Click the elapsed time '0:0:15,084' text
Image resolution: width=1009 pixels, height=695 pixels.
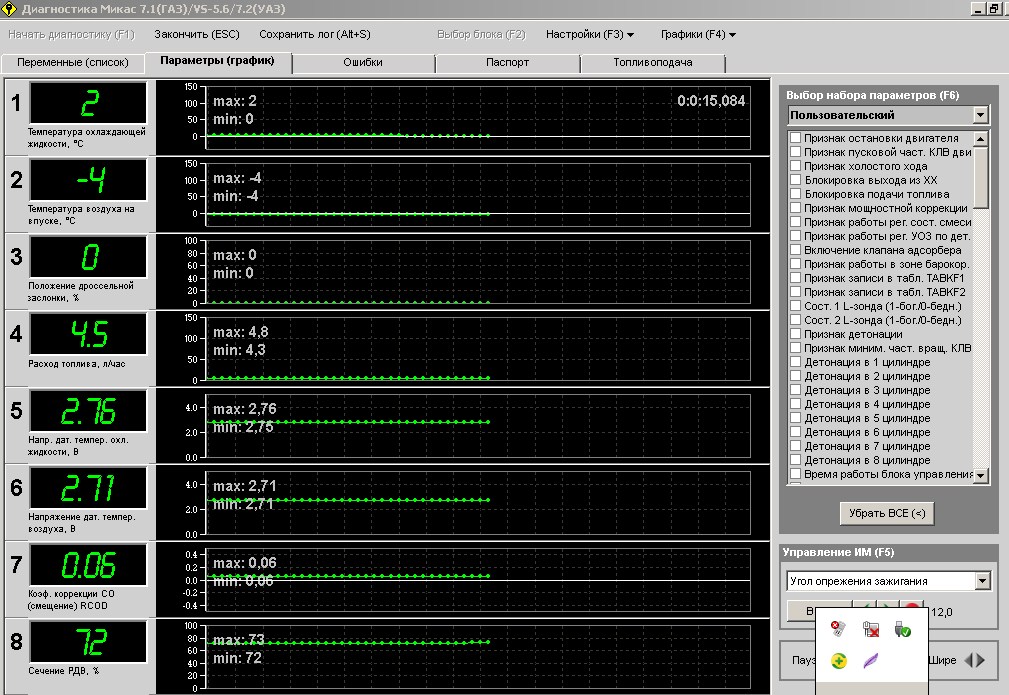(711, 101)
